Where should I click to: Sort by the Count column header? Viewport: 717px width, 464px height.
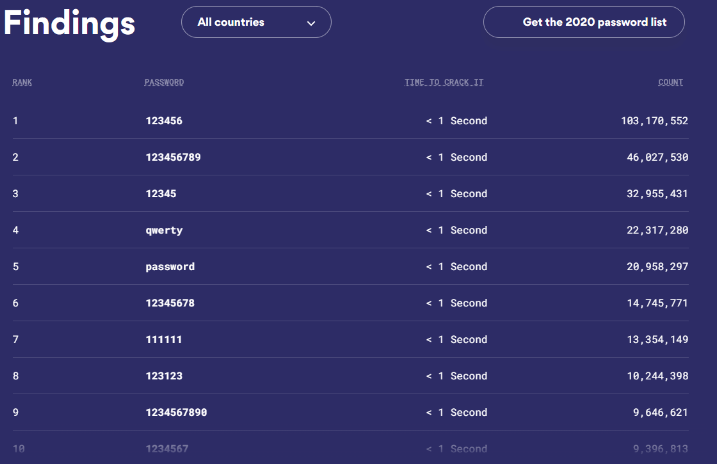[x=670, y=82]
